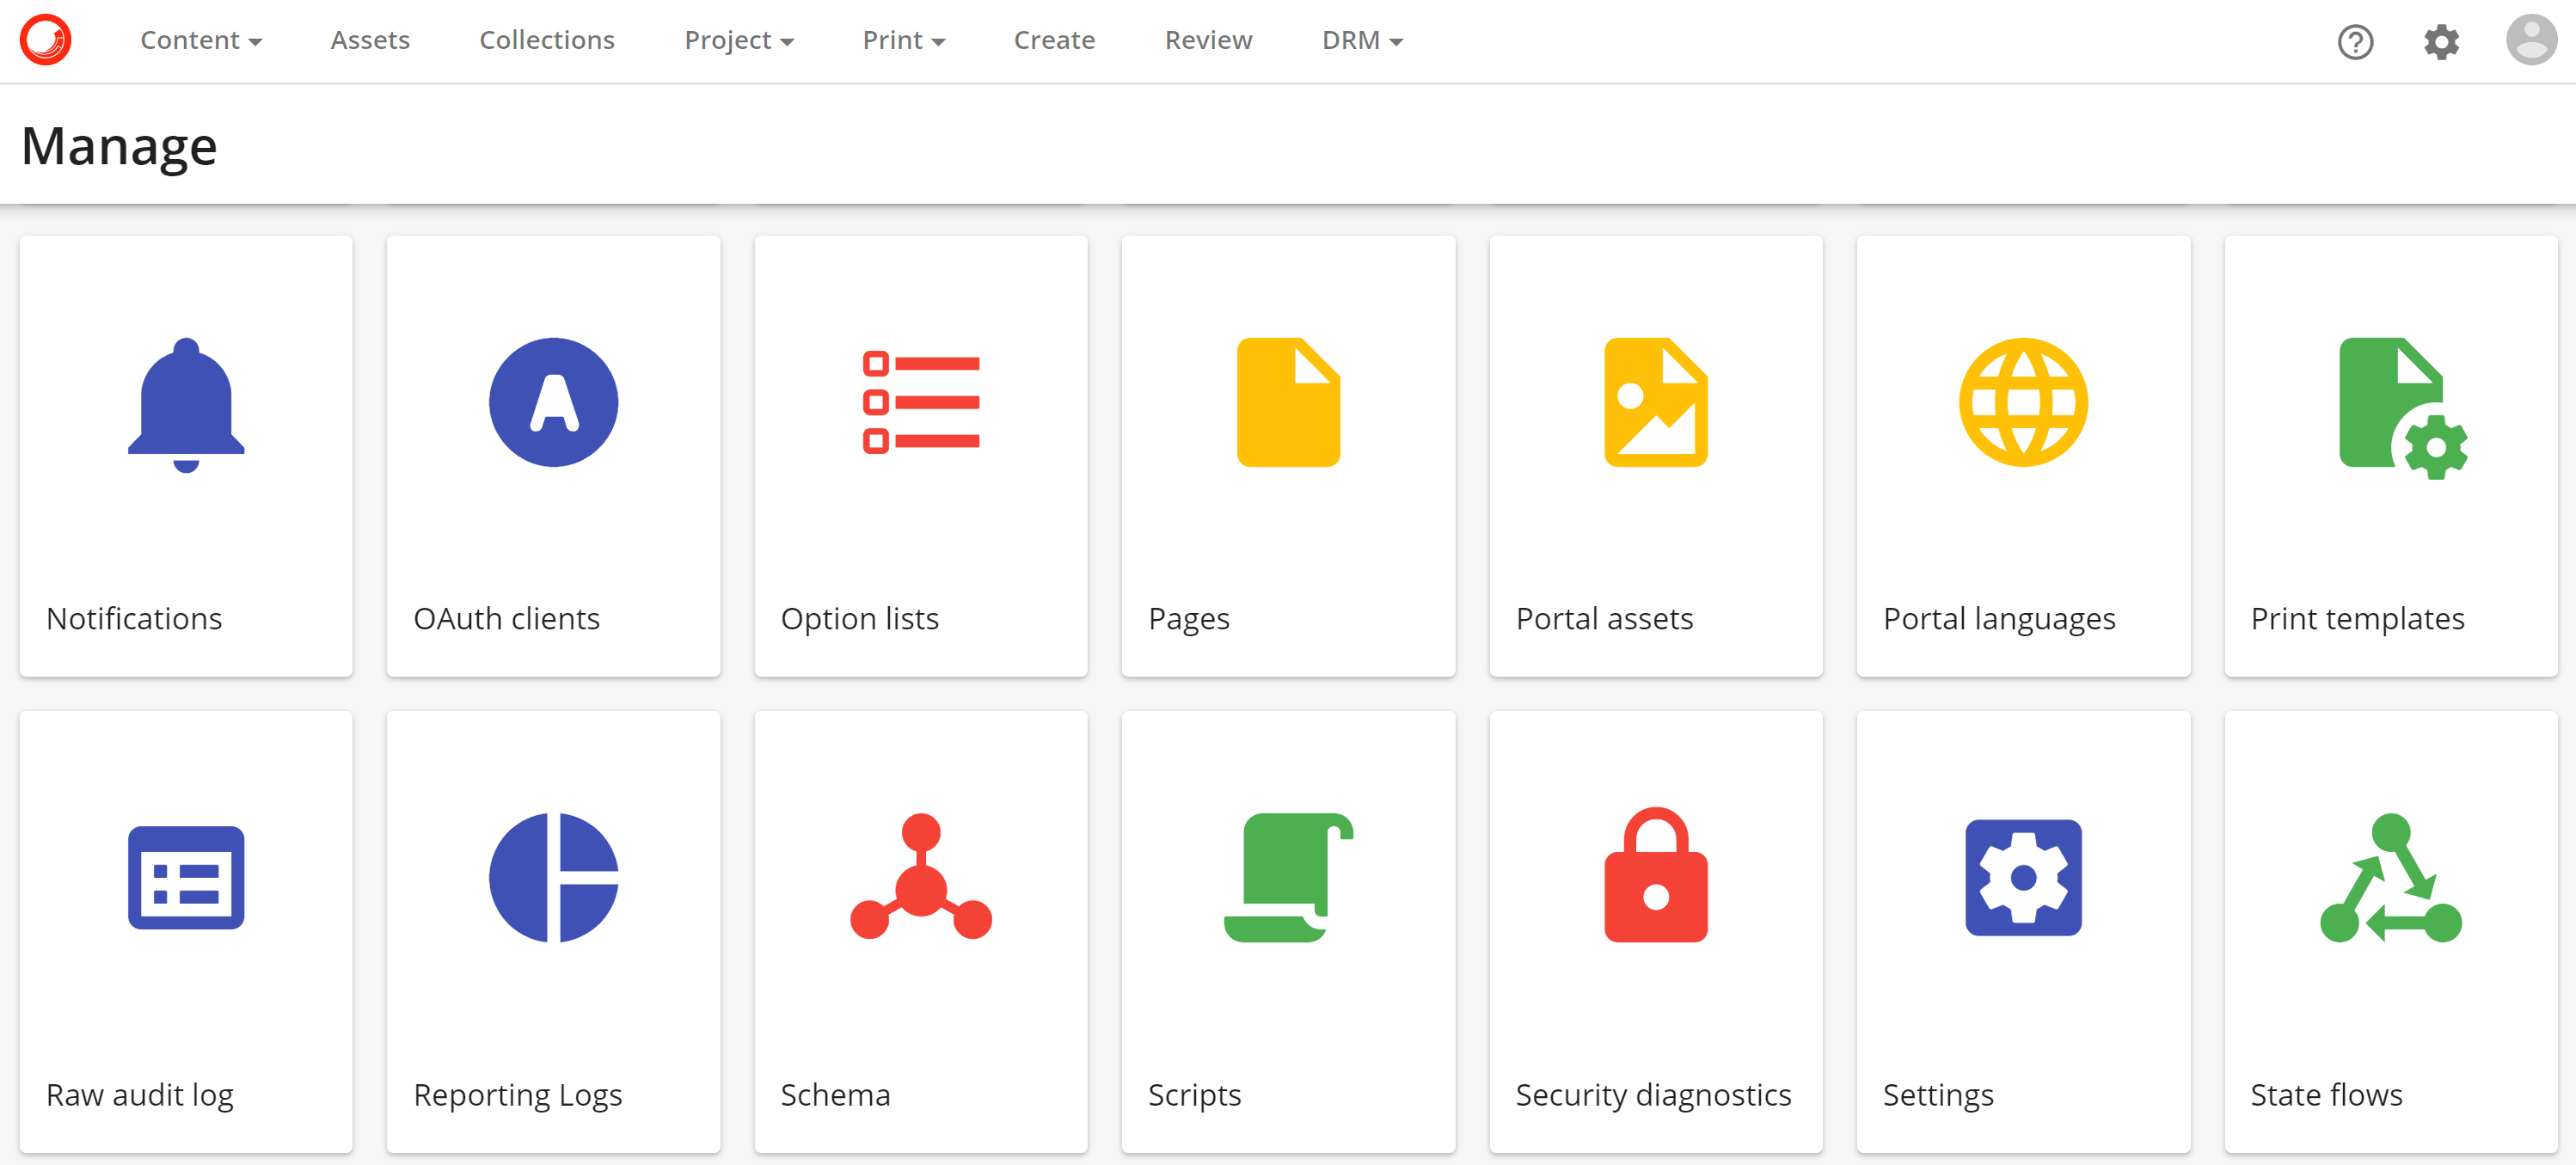
Task: Click the red Option lists icon
Action: click(x=921, y=402)
